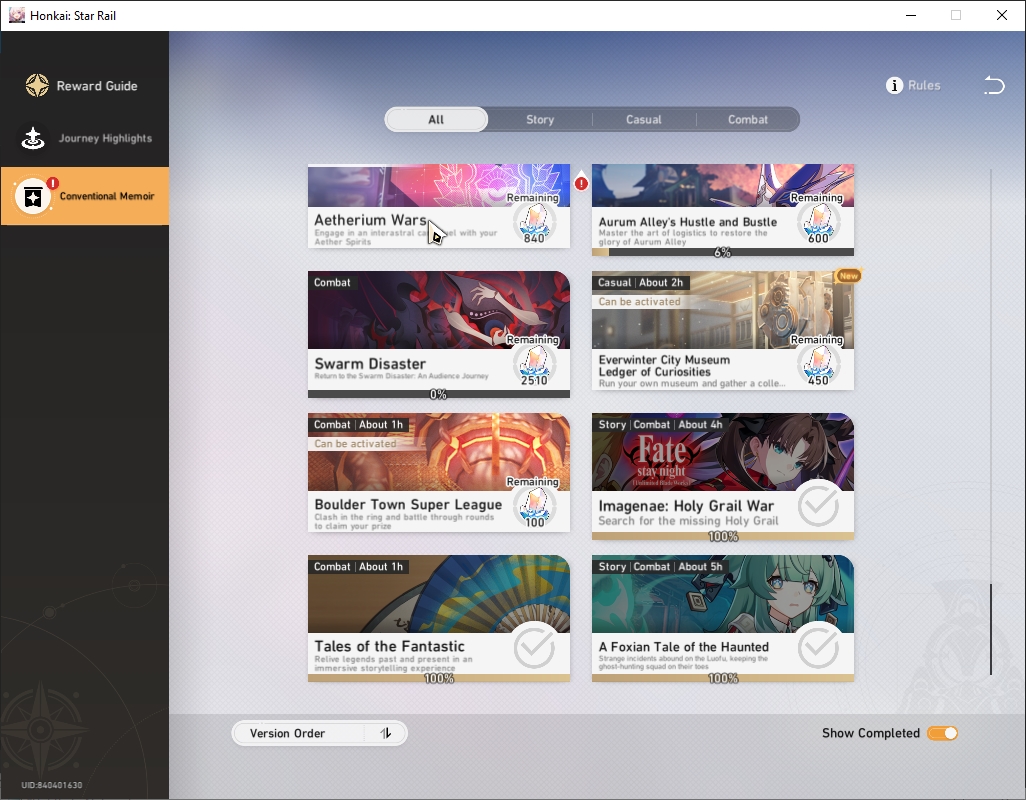Toggle the Show Completed switch
The width and height of the screenshot is (1026, 800).
click(x=942, y=733)
